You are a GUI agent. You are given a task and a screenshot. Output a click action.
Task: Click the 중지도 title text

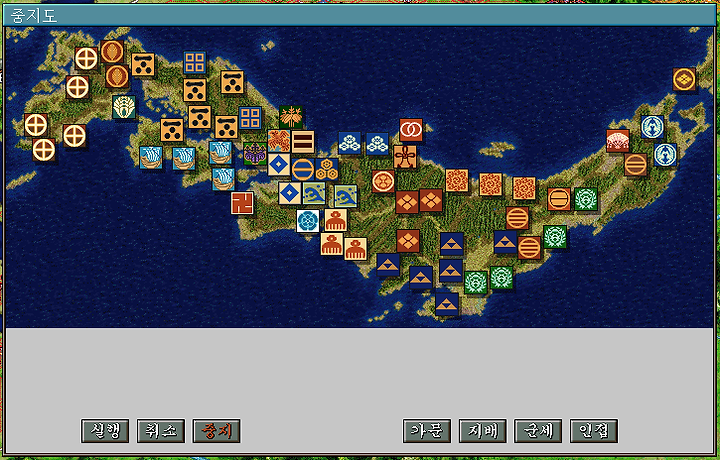[x=33, y=16]
